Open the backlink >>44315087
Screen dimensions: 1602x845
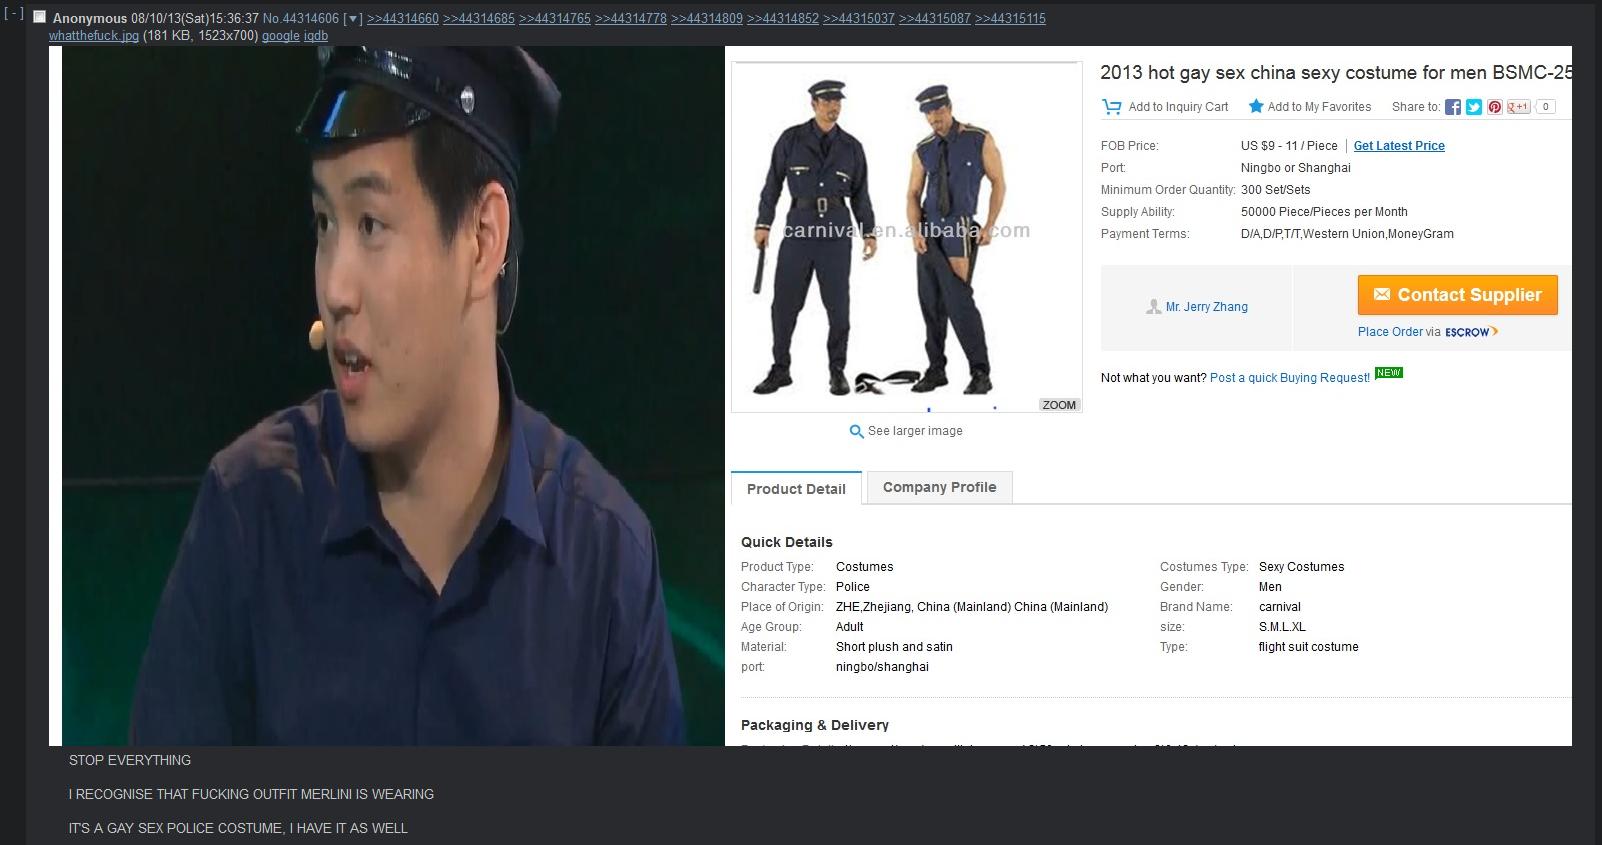coord(935,19)
